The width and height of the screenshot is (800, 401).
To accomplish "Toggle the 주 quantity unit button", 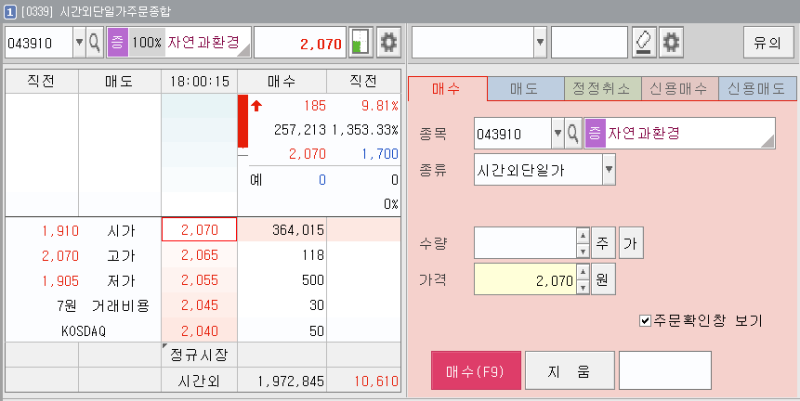I will [x=603, y=243].
